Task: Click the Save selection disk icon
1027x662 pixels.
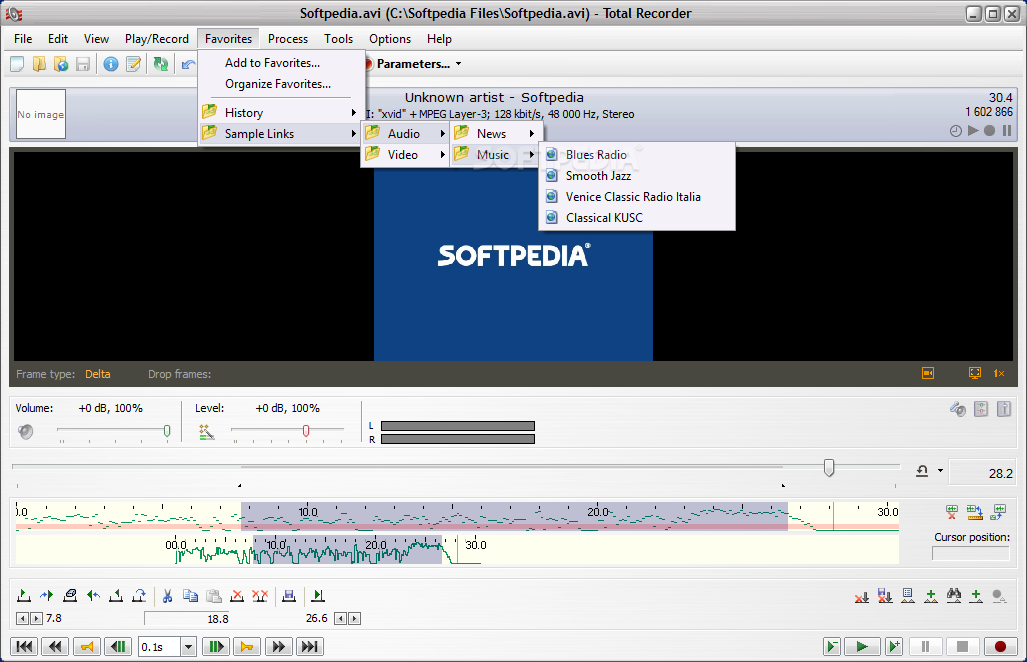Action: click(x=289, y=596)
